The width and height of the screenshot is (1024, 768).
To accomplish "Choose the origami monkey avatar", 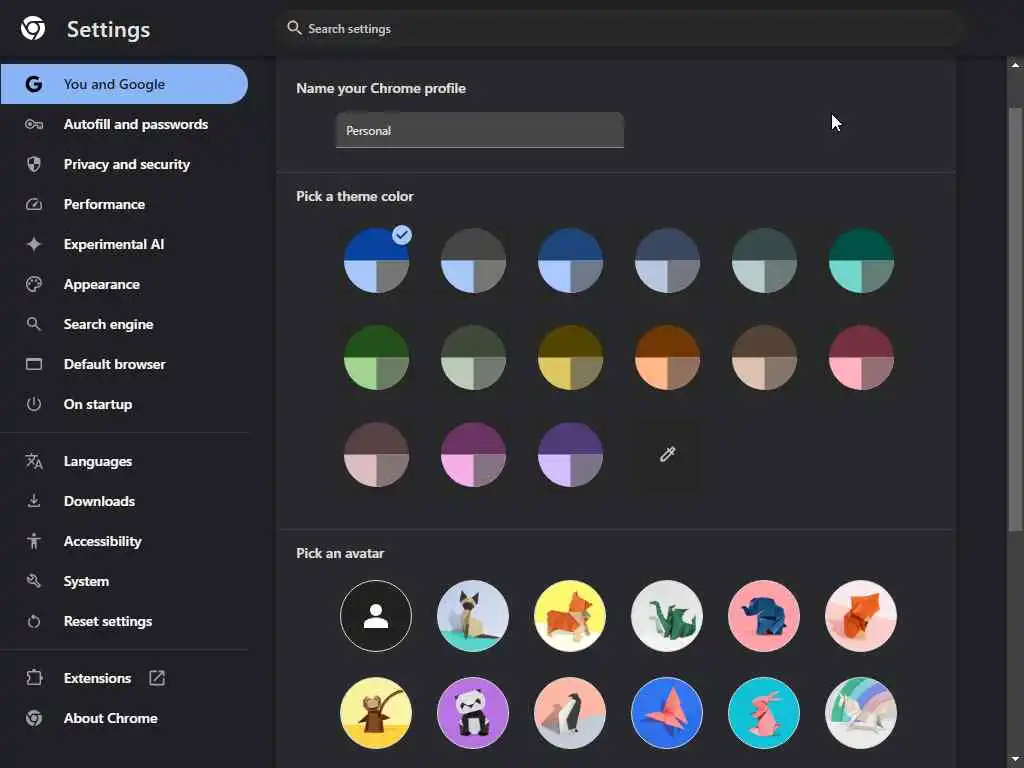I will click(x=376, y=712).
